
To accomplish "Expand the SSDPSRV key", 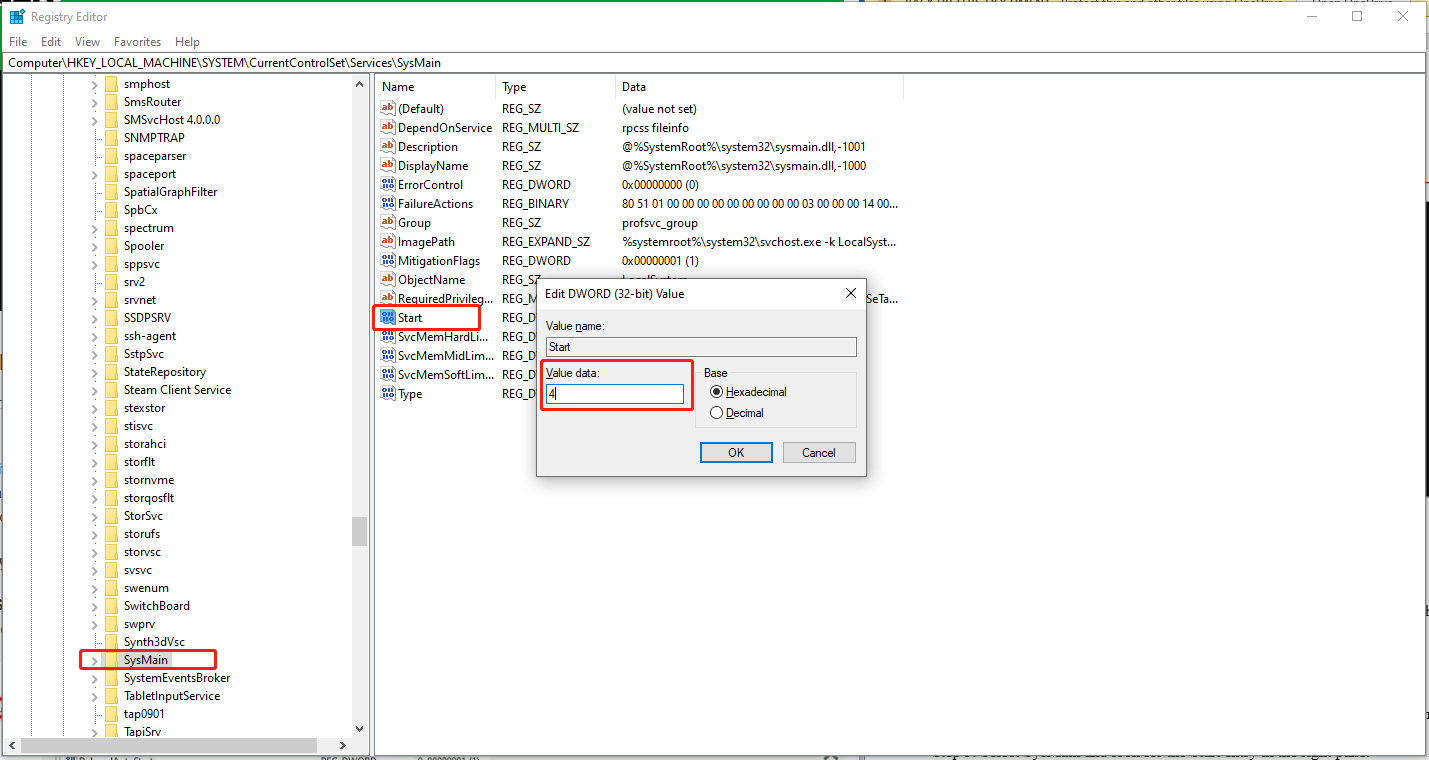I will (x=94, y=318).
